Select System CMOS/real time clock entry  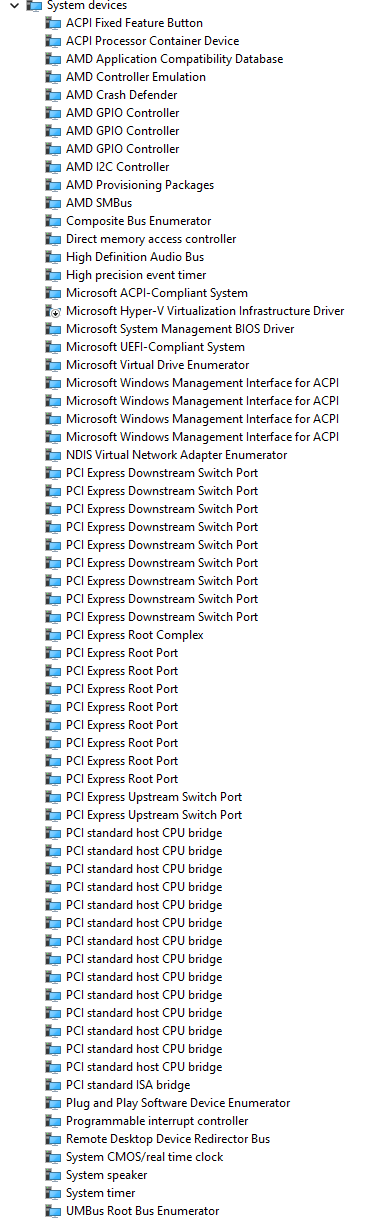145,1157
